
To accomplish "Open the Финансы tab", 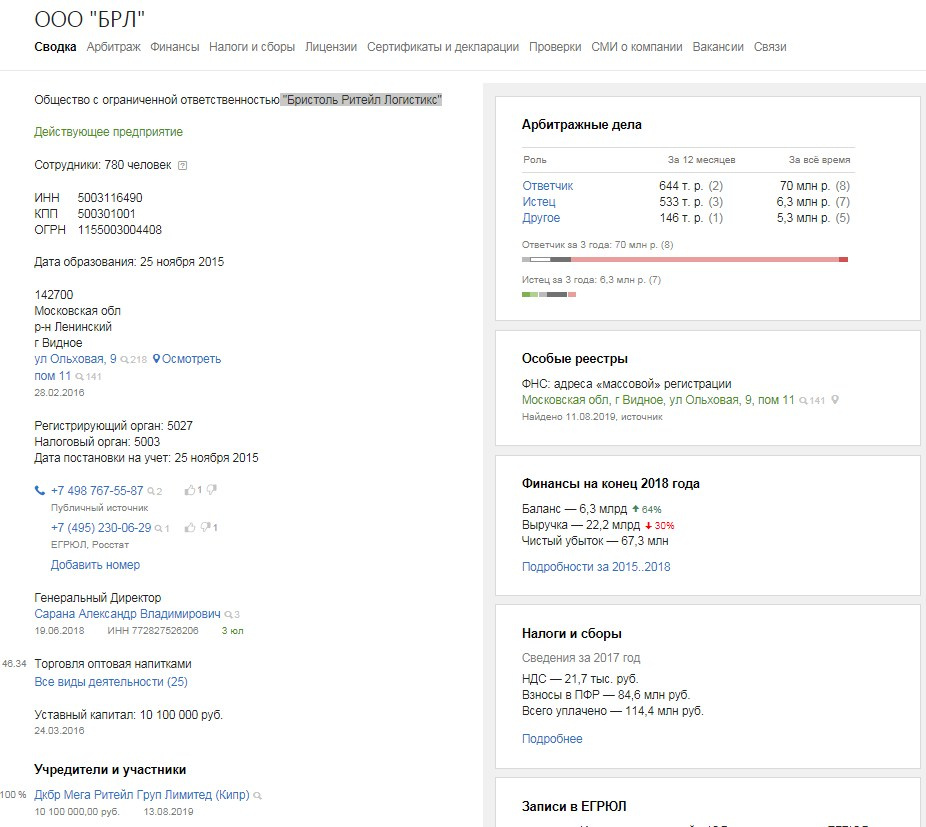I will coord(174,47).
